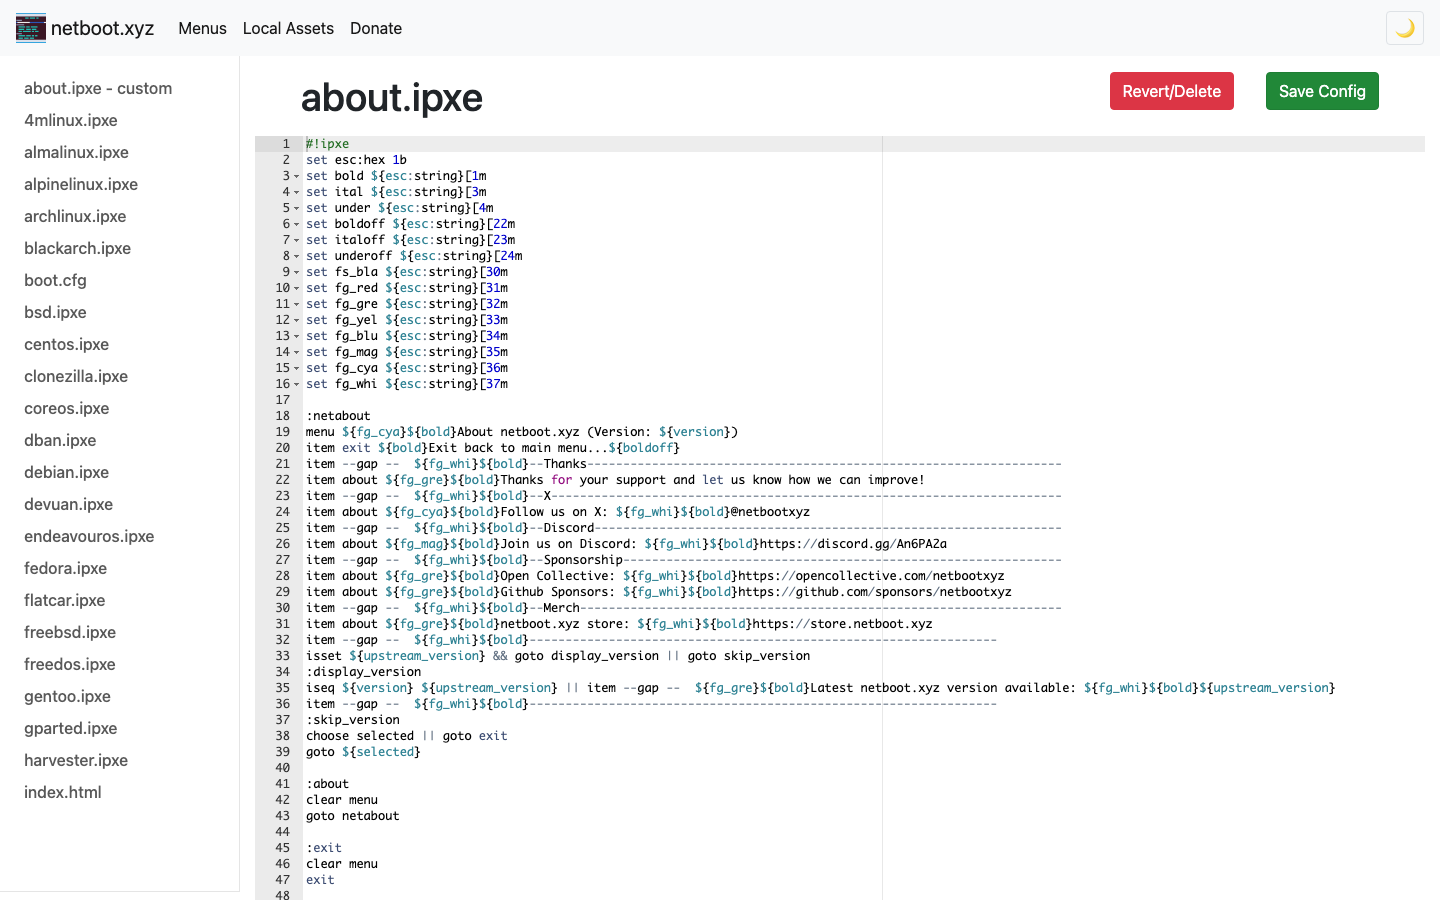Select bsd.ipxe from the file list
The image size is (1440, 900).
point(55,312)
